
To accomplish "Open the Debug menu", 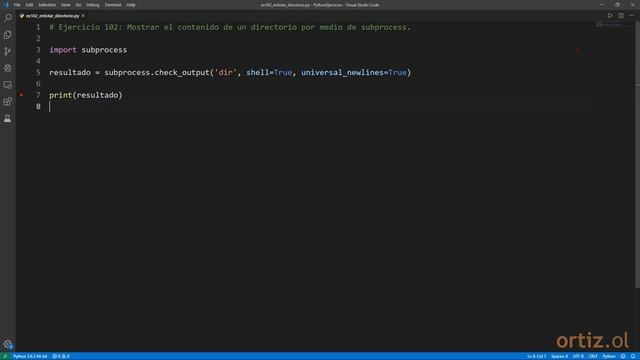I will click(x=93, y=5).
